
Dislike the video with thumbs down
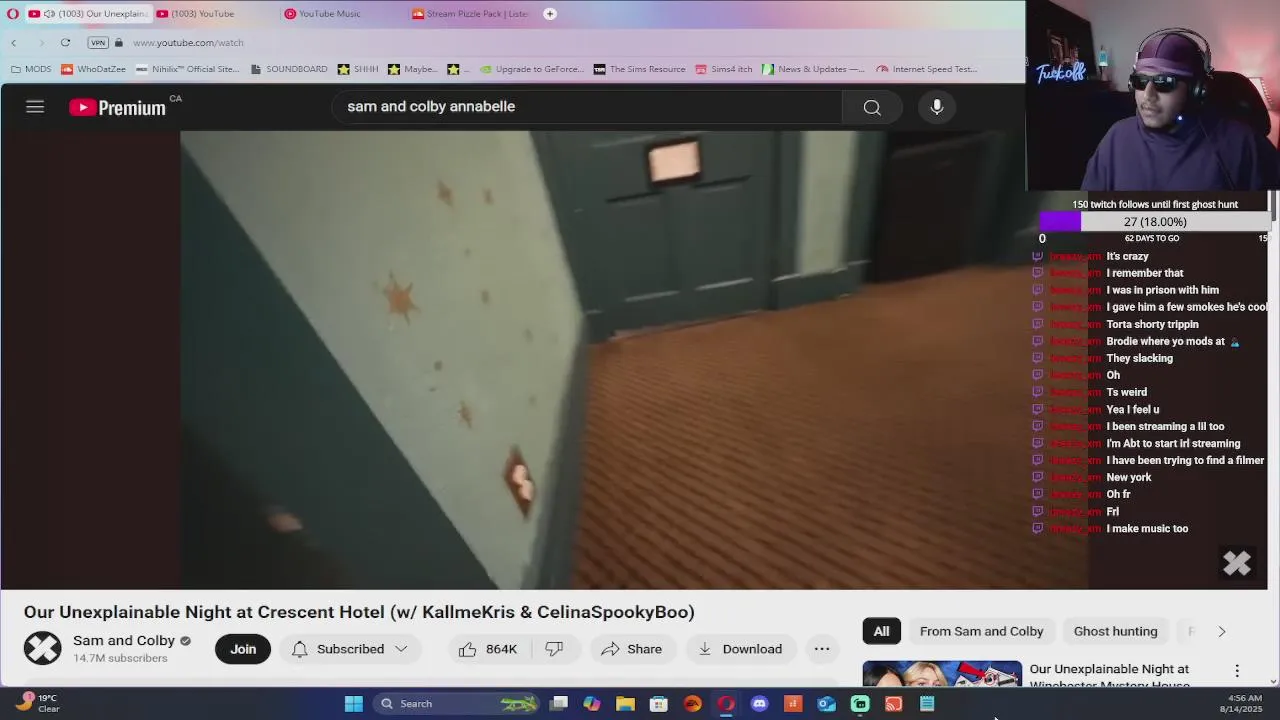[x=554, y=649]
